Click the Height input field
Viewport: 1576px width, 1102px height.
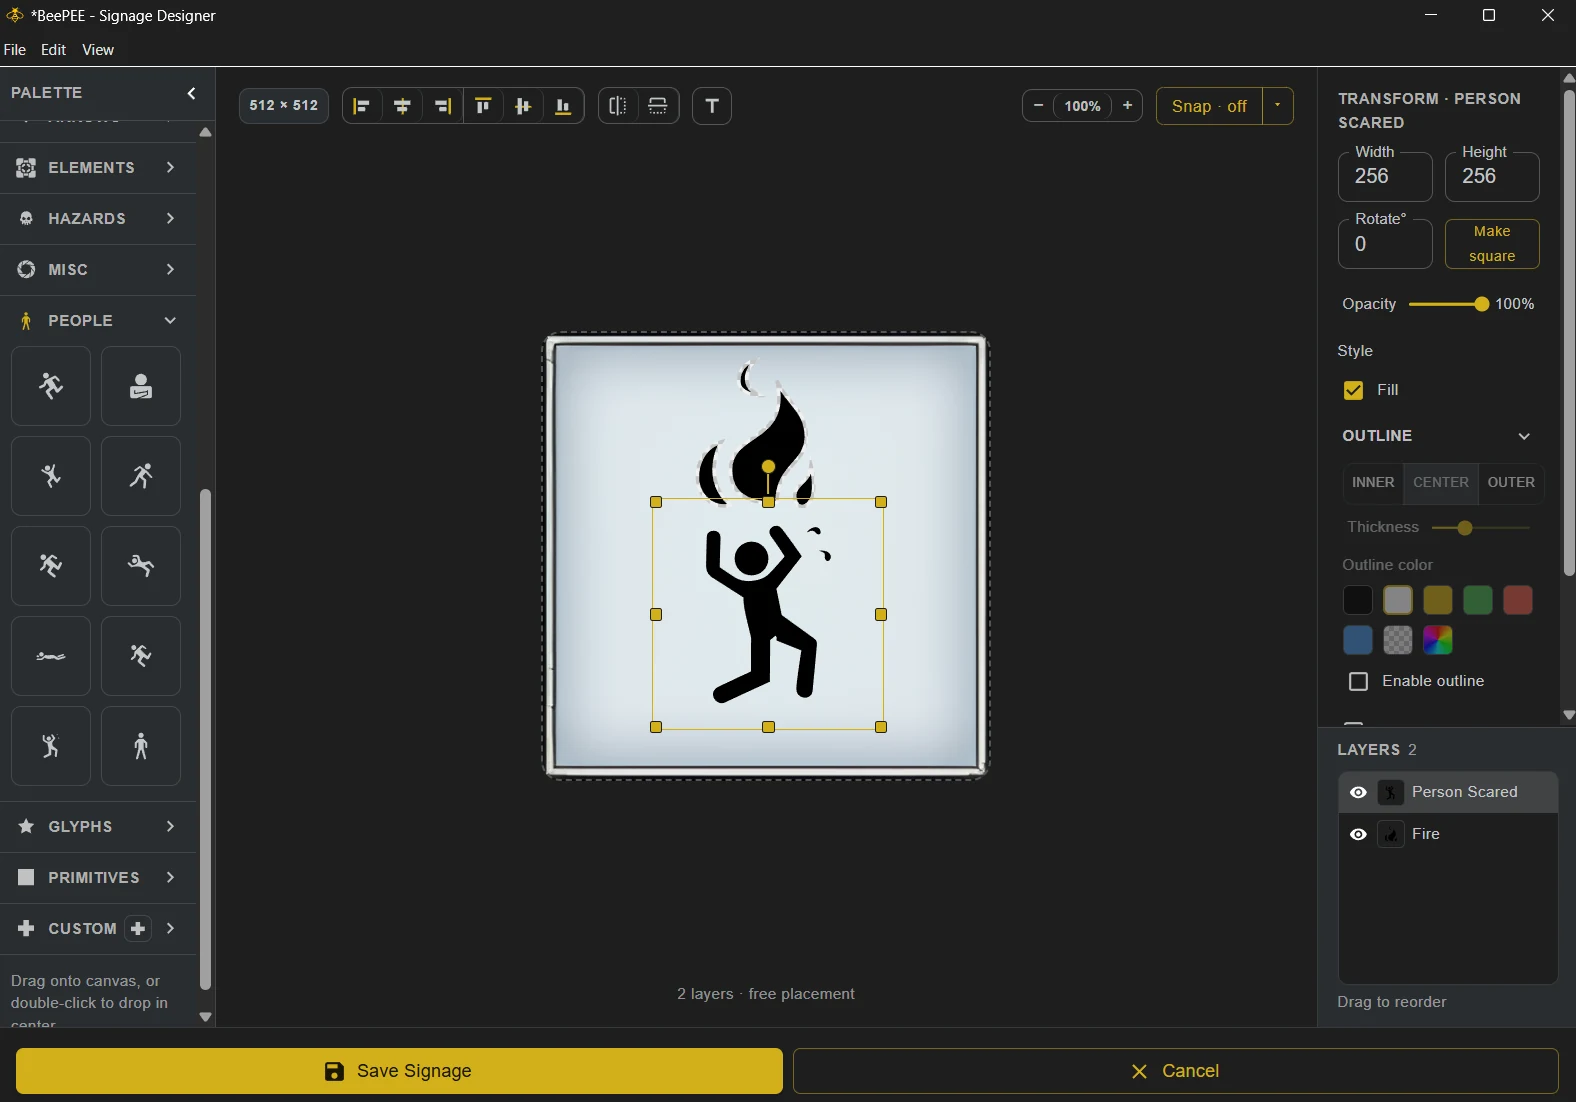tap(1492, 177)
